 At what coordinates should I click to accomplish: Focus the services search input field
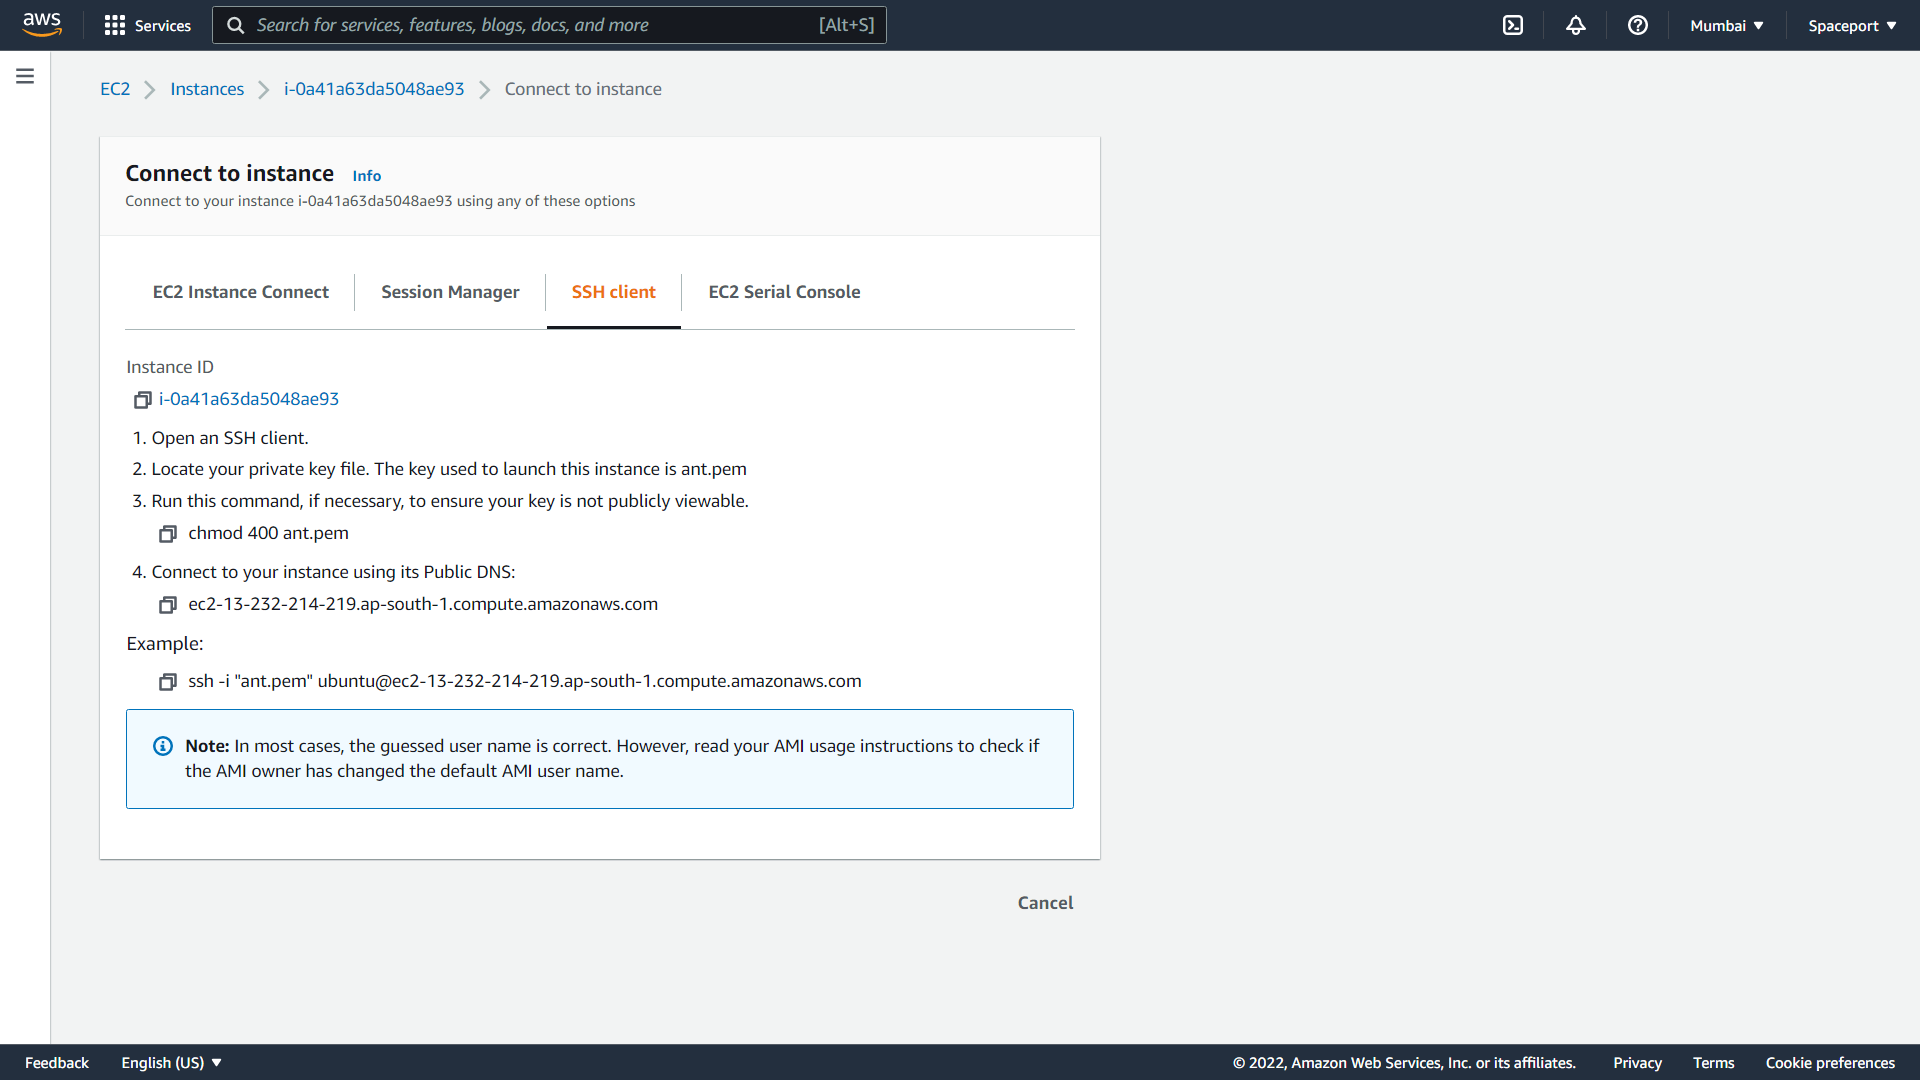tap(549, 25)
